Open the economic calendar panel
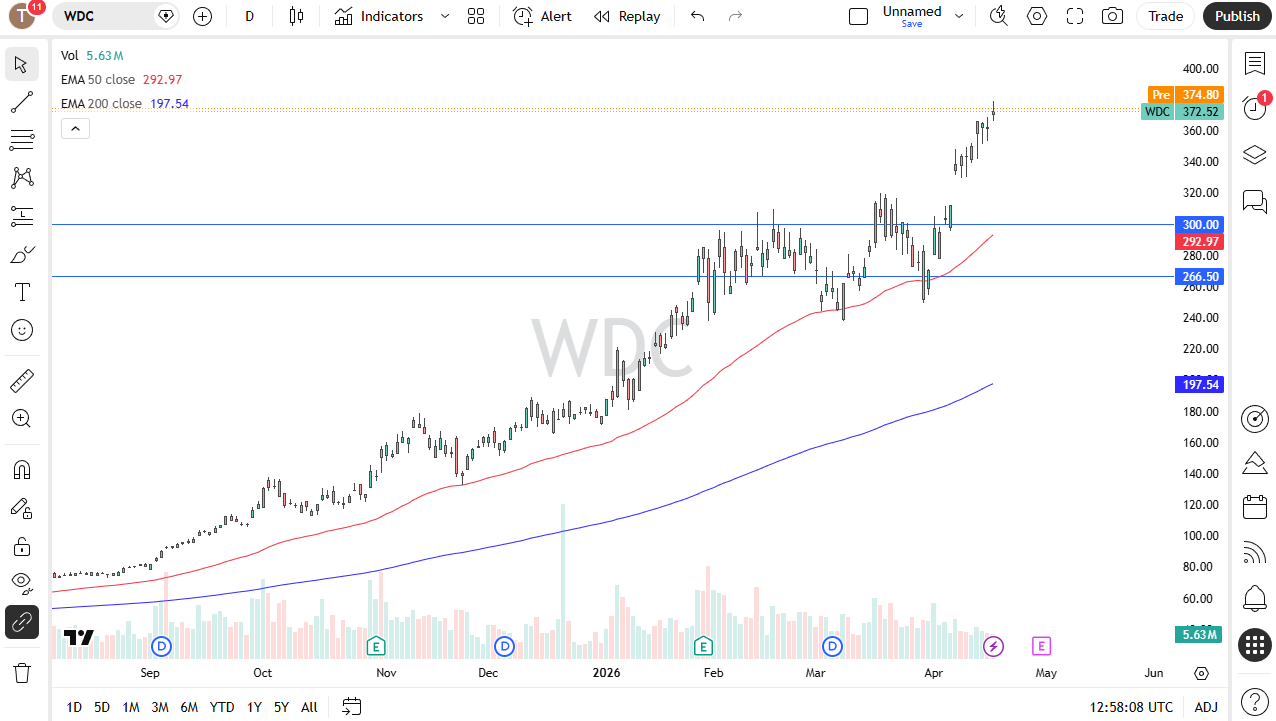 click(1255, 507)
